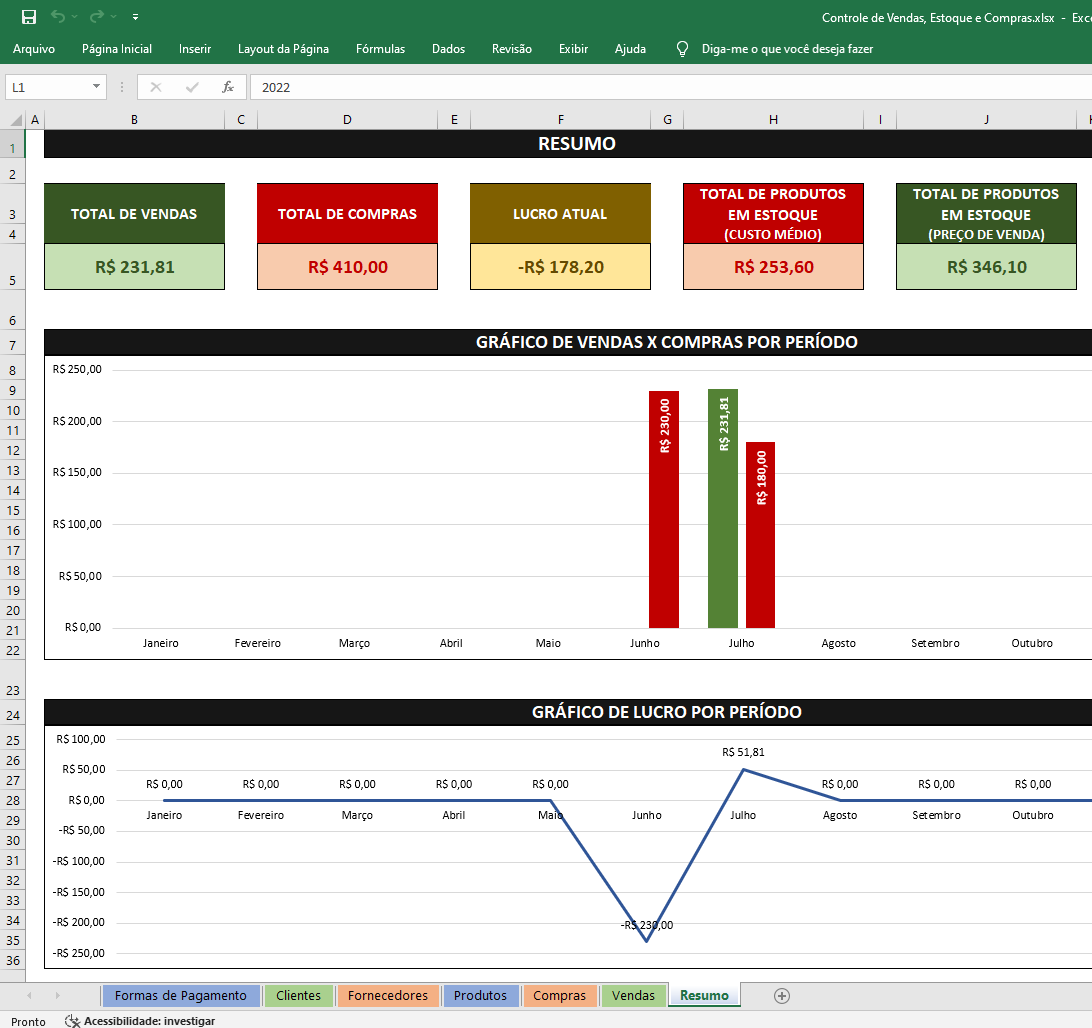Add a new sheet with the plus icon
The width and height of the screenshot is (1092, 1028).
click(782, 995)
